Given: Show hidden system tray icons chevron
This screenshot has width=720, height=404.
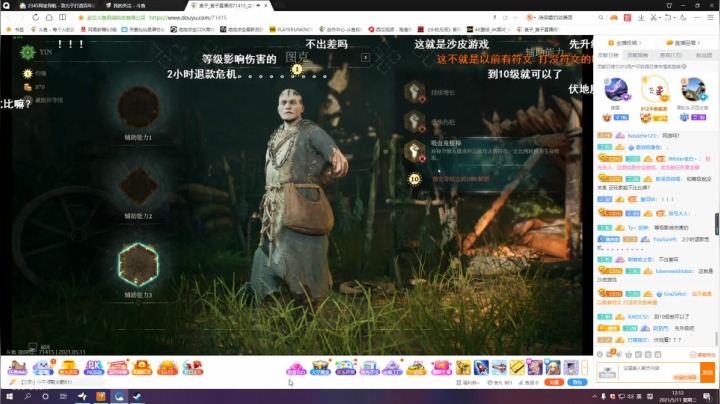Looking at the screenshot, I should 595,396.
